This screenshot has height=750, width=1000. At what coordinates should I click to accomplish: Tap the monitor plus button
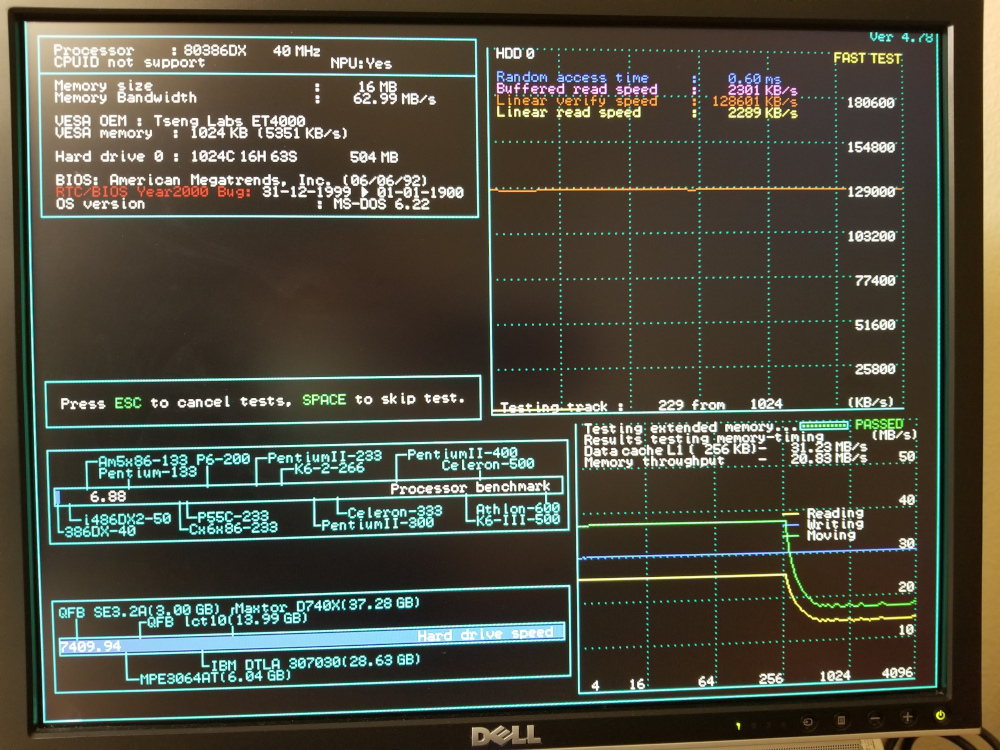(x=907, y=717)
